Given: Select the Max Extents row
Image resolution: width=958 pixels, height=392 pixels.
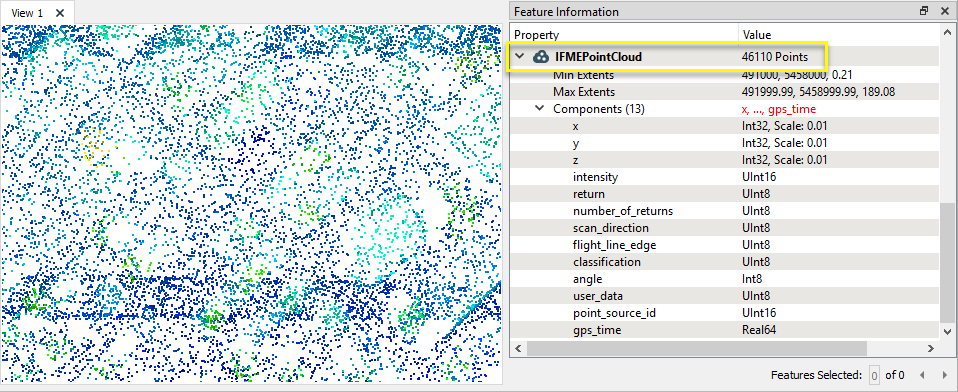Looking at the screenshot, I should (725, 92).
